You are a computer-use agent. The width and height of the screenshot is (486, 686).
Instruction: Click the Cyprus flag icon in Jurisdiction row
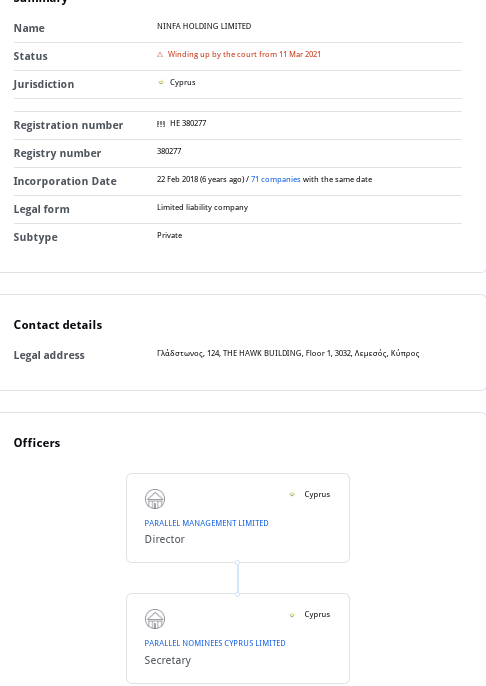[x=161, y=82]
